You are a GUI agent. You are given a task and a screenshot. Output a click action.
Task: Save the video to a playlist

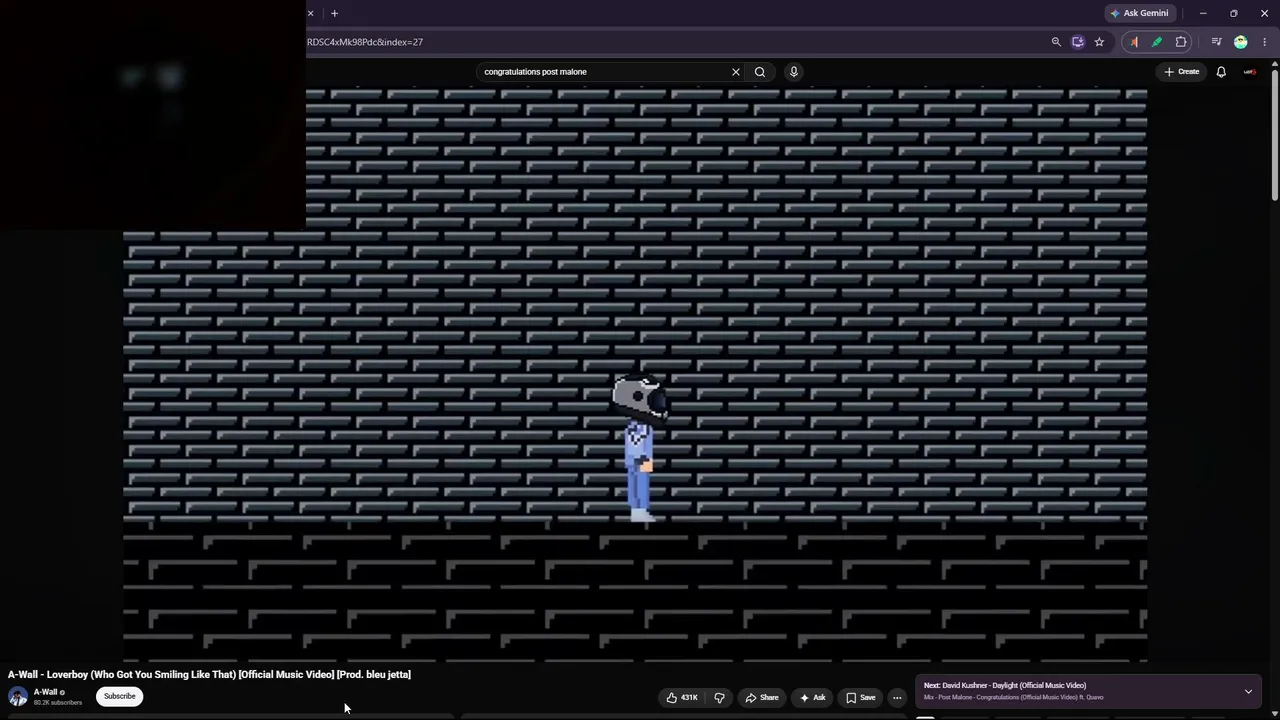pyautogui.click(x=860, y=698)
